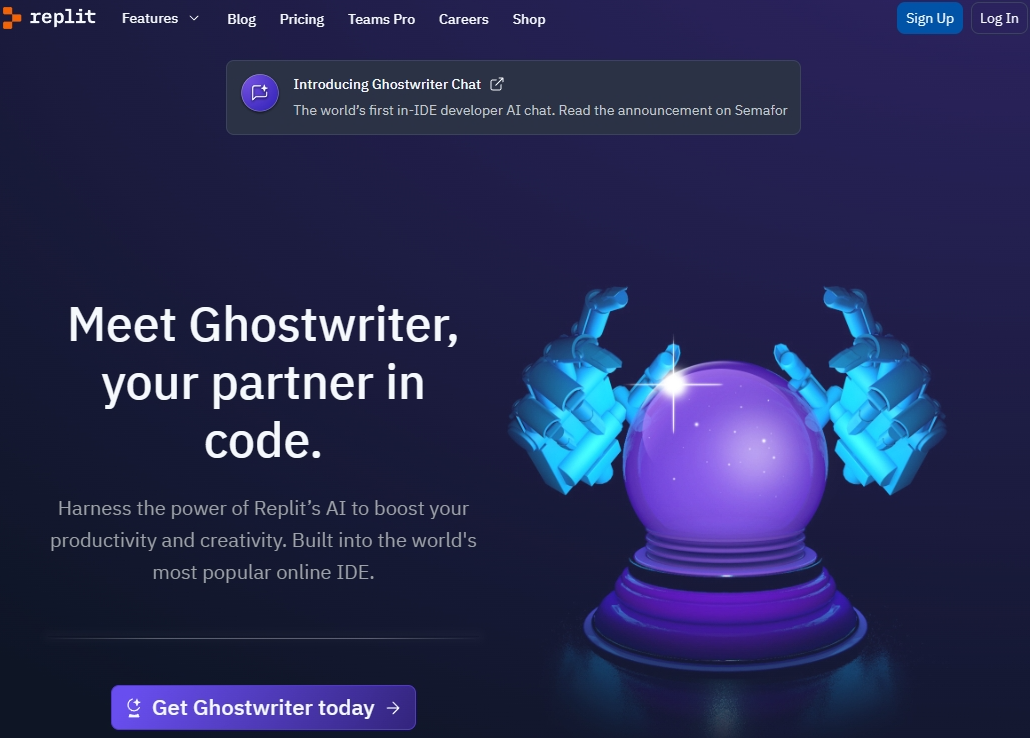The width and height of the screenshot is (1030, 738).
Task: Open the Features menu
Action: [x=150, y=18]
